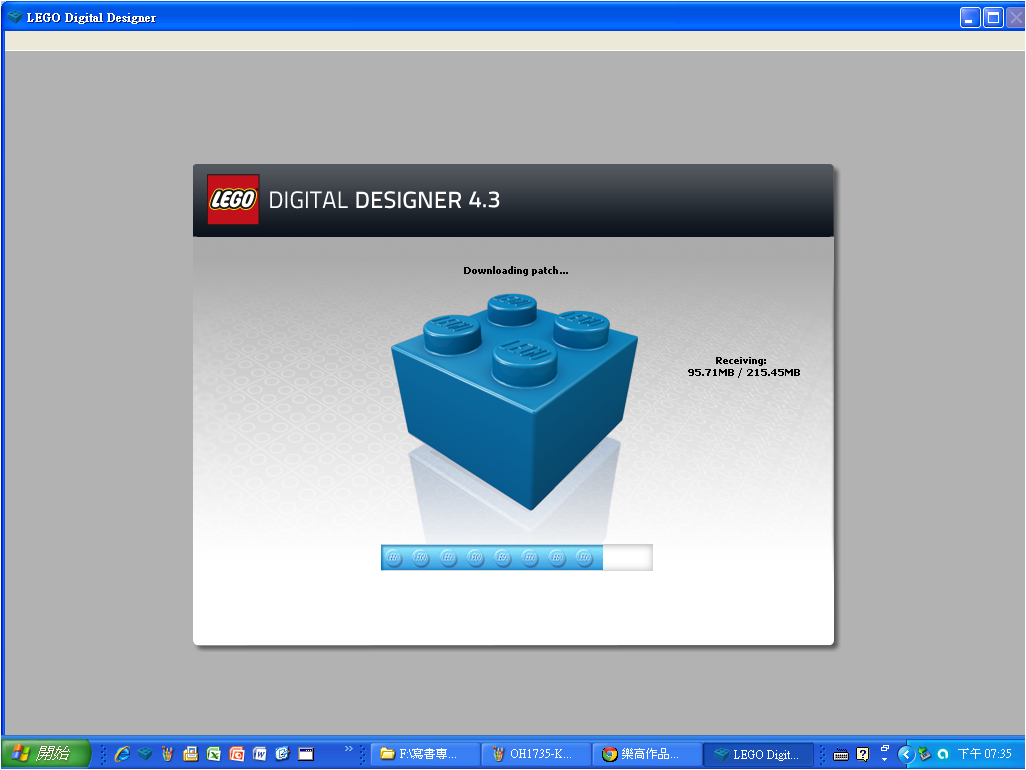The width and height of the screenshot is (1026, 770).
Task: Click the language bar help icon
Action: click(863, 754)
